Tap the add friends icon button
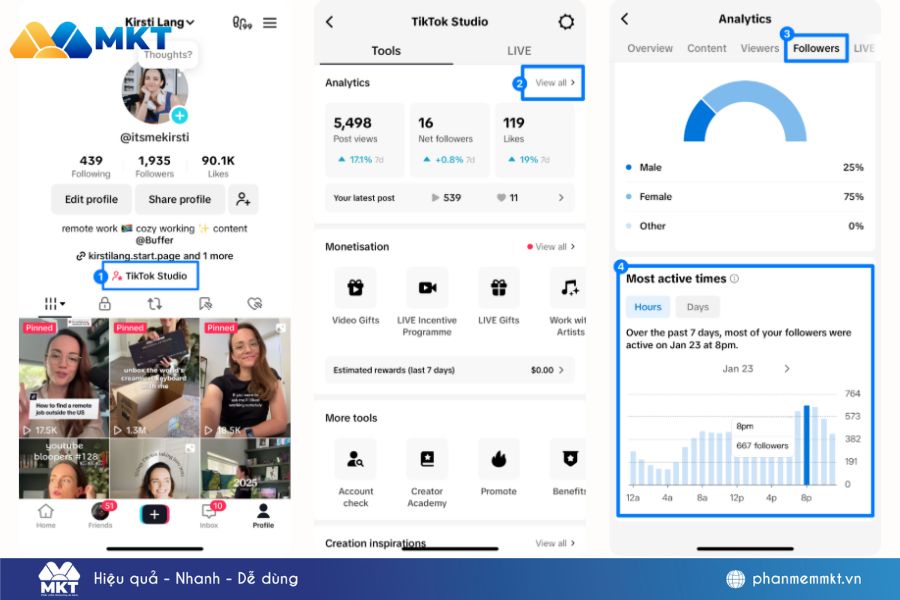900x600 pixels. 243,199
